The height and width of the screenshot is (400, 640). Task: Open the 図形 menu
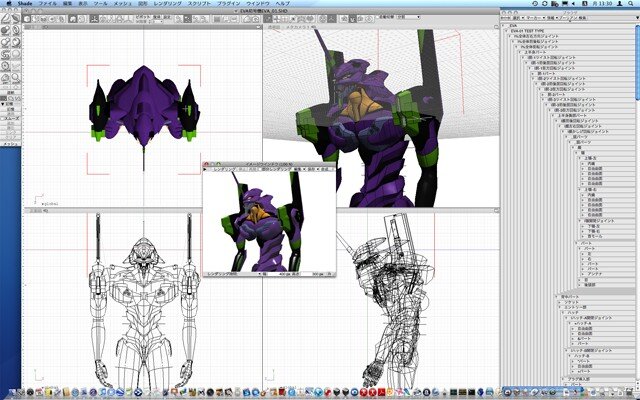pyautogui.click(x=143, y=3)
